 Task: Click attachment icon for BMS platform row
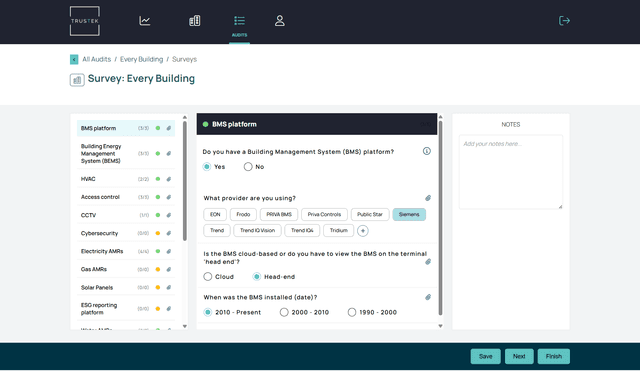pyautogui.click(x=169, y=128)
